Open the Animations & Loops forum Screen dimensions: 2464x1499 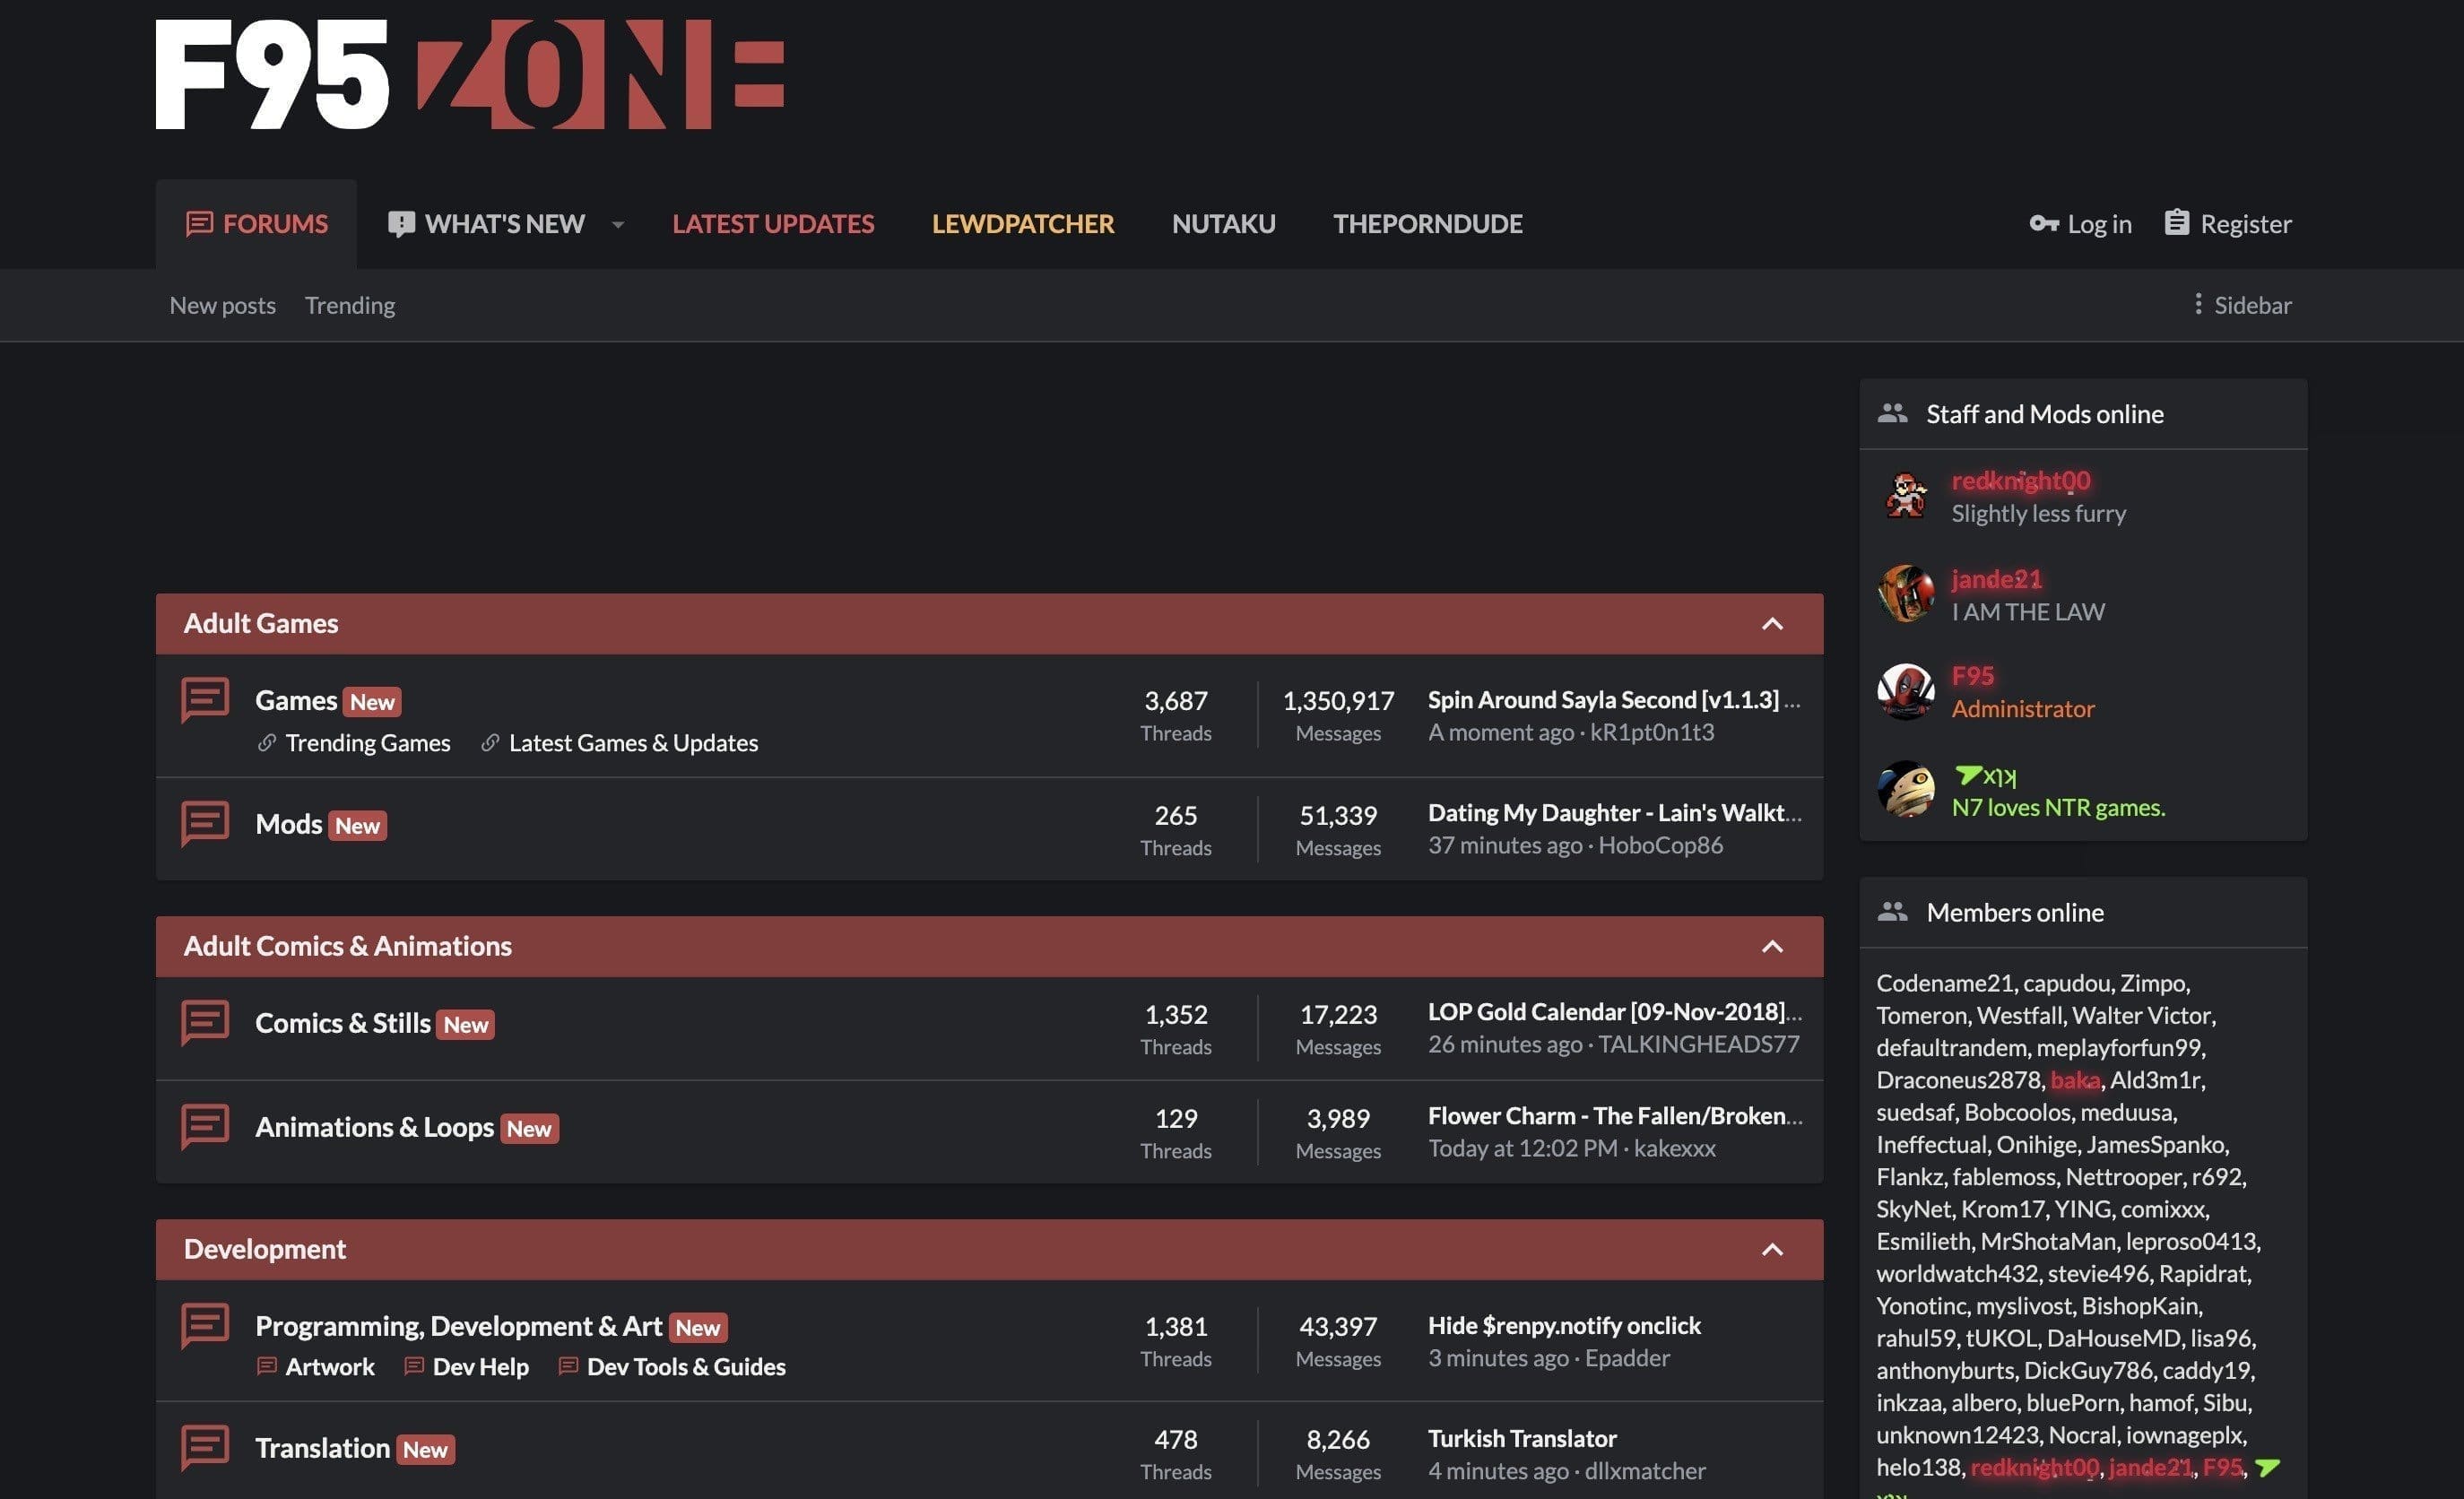[x=374, y=1127]
